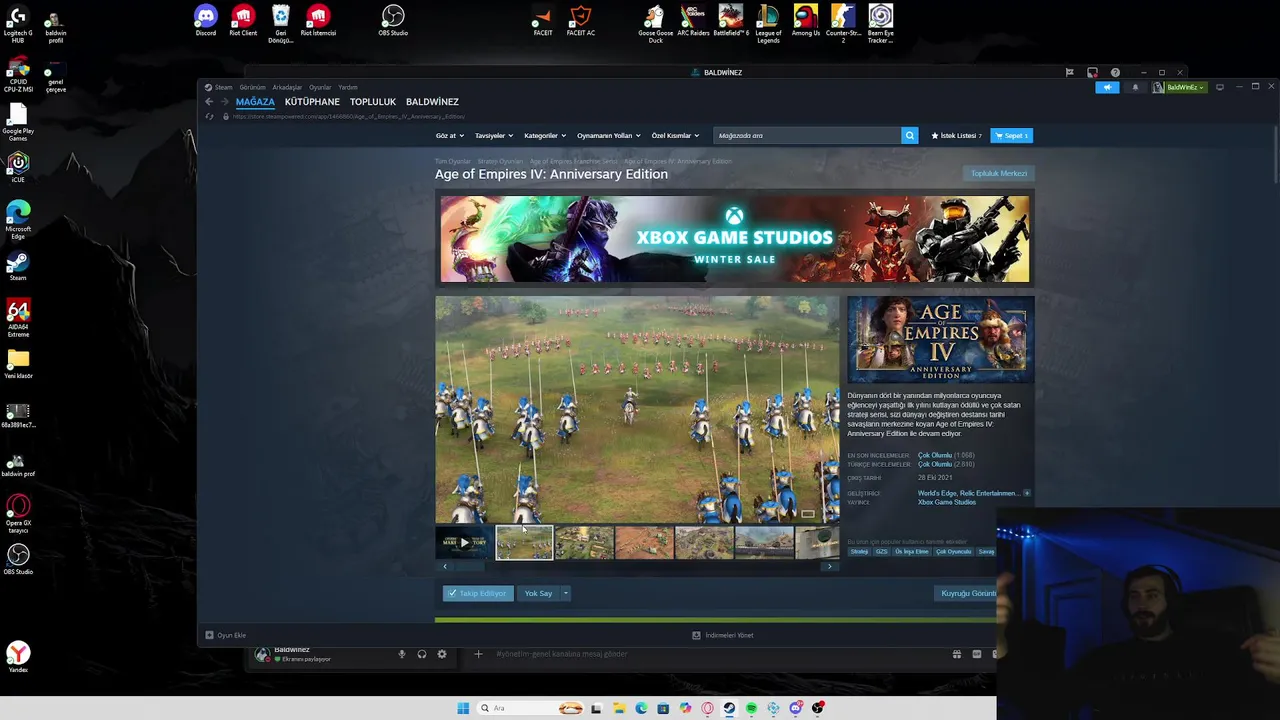
Task: Expand the Tavsiyeler store menu
Action: (x=494, y=135)
